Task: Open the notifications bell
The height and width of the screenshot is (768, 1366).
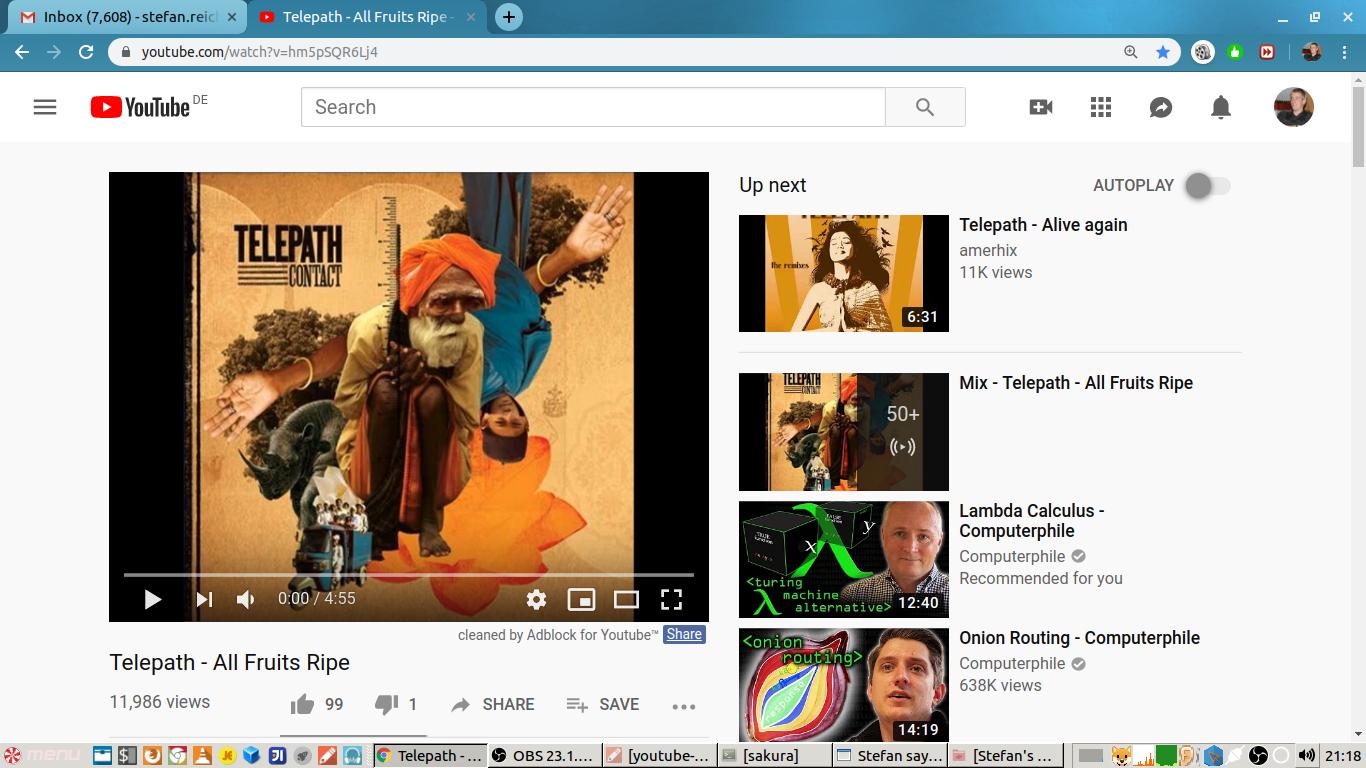Action: click(1221, 107)
